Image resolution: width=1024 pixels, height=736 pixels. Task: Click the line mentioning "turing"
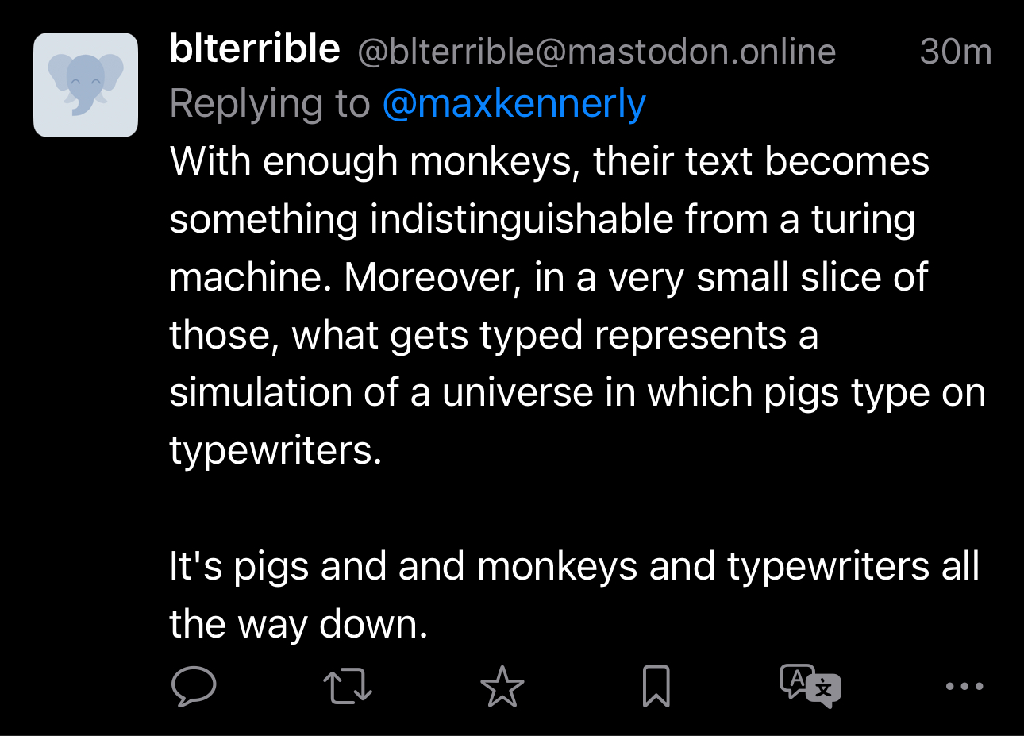tap(542, 220)
